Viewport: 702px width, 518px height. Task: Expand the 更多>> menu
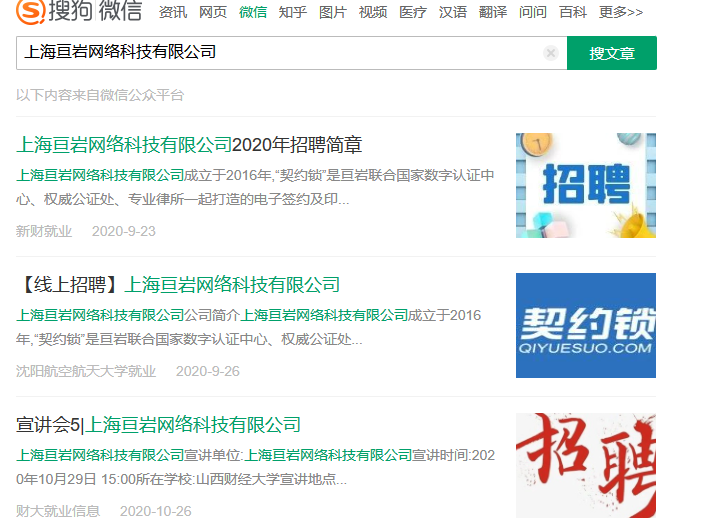coord(621,12)
